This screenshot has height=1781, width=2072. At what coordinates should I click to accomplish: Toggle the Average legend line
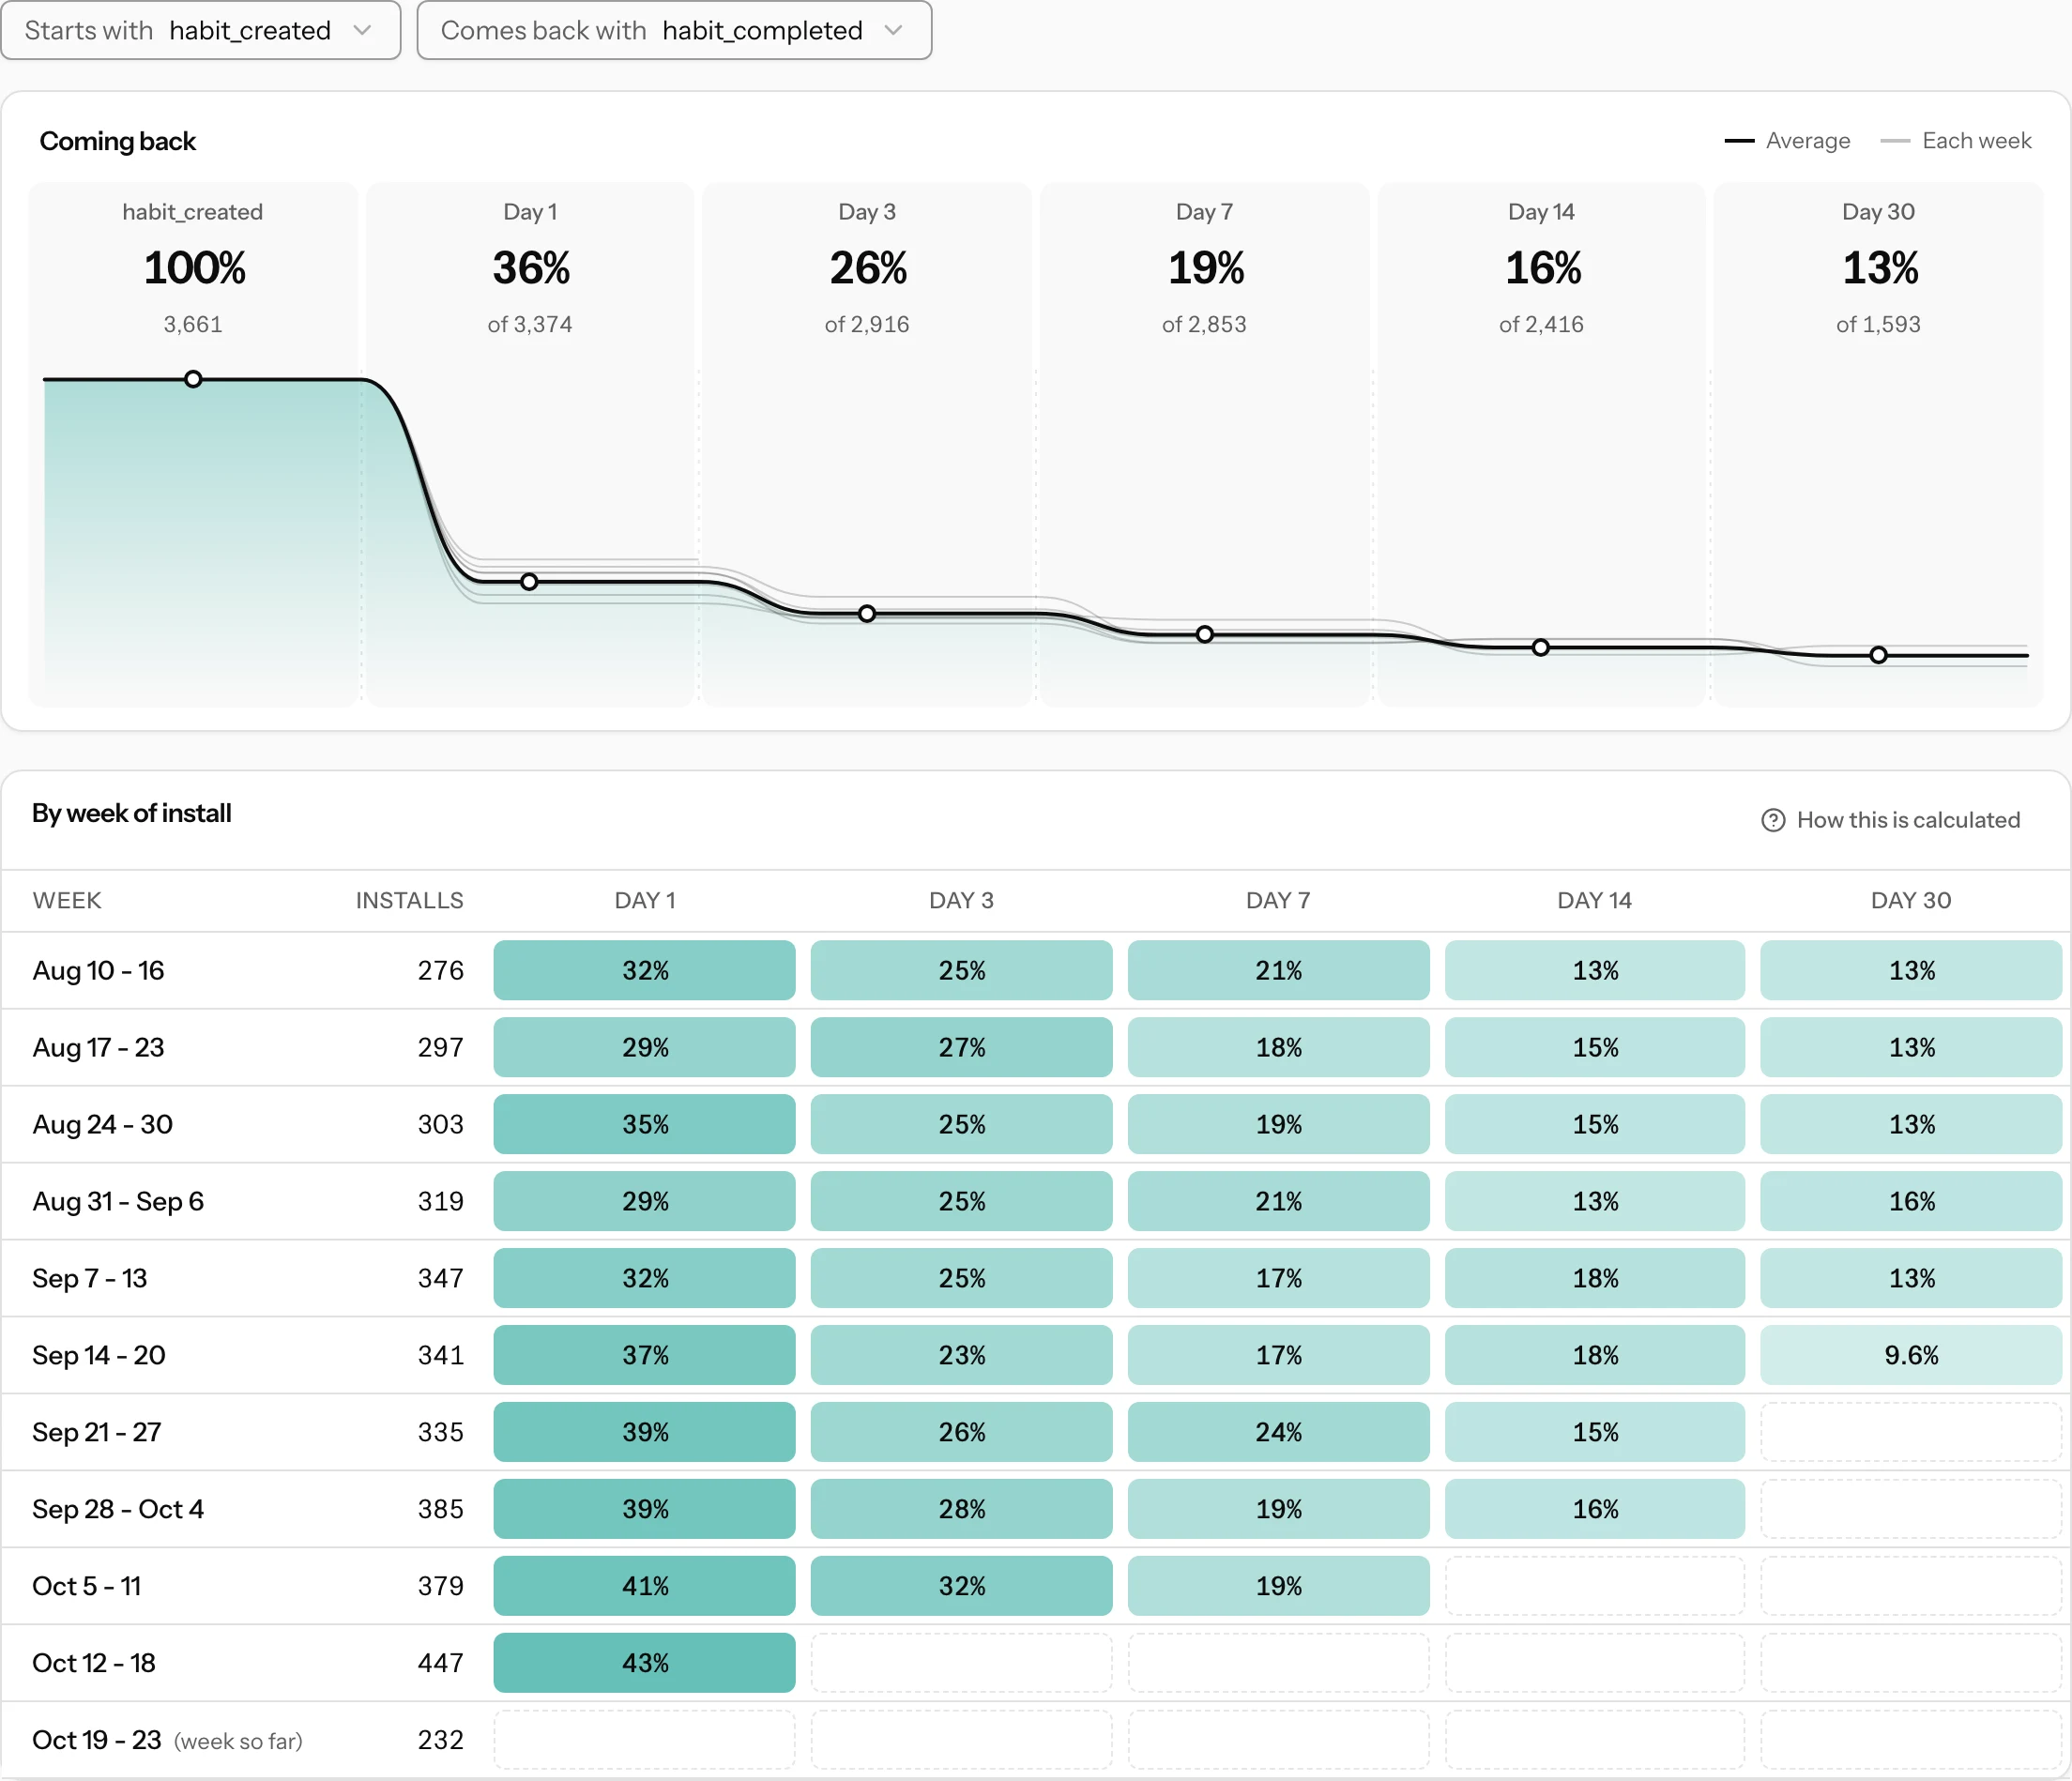[1787, 141]
